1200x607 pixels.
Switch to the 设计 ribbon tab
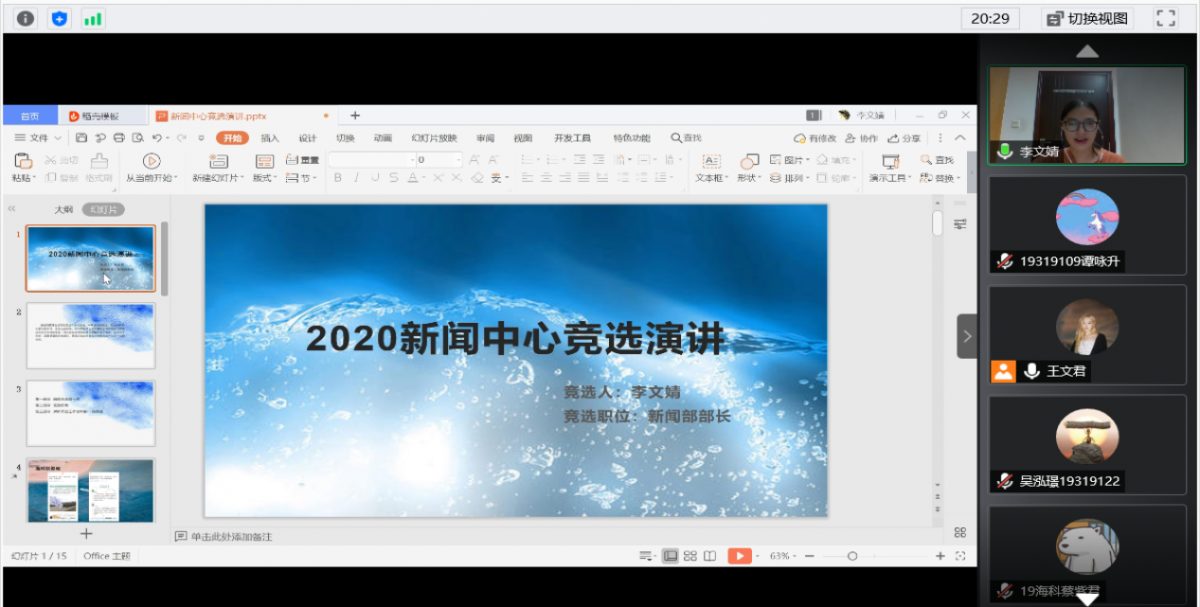click(x=307, y=138)
